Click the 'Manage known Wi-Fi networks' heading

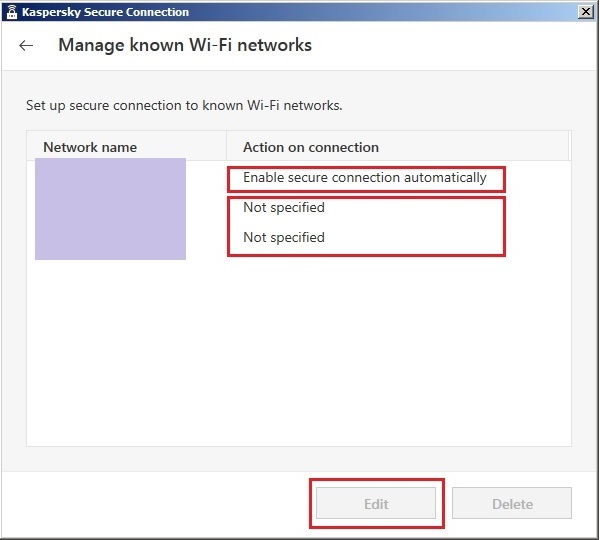(x=185, y=46)
